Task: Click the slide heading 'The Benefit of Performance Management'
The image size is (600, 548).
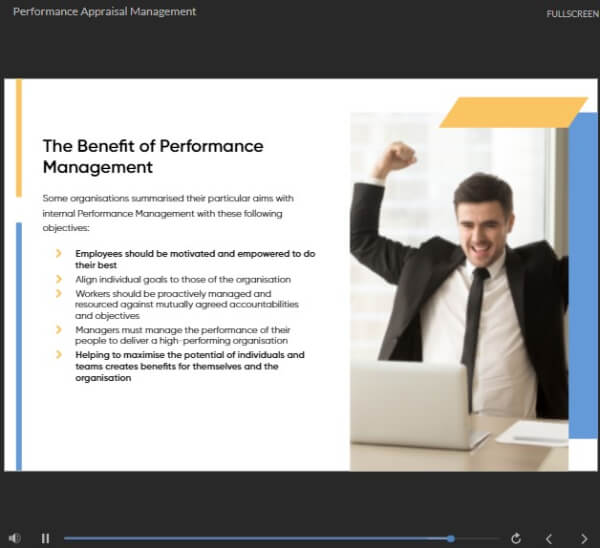Action: (153, 156)
